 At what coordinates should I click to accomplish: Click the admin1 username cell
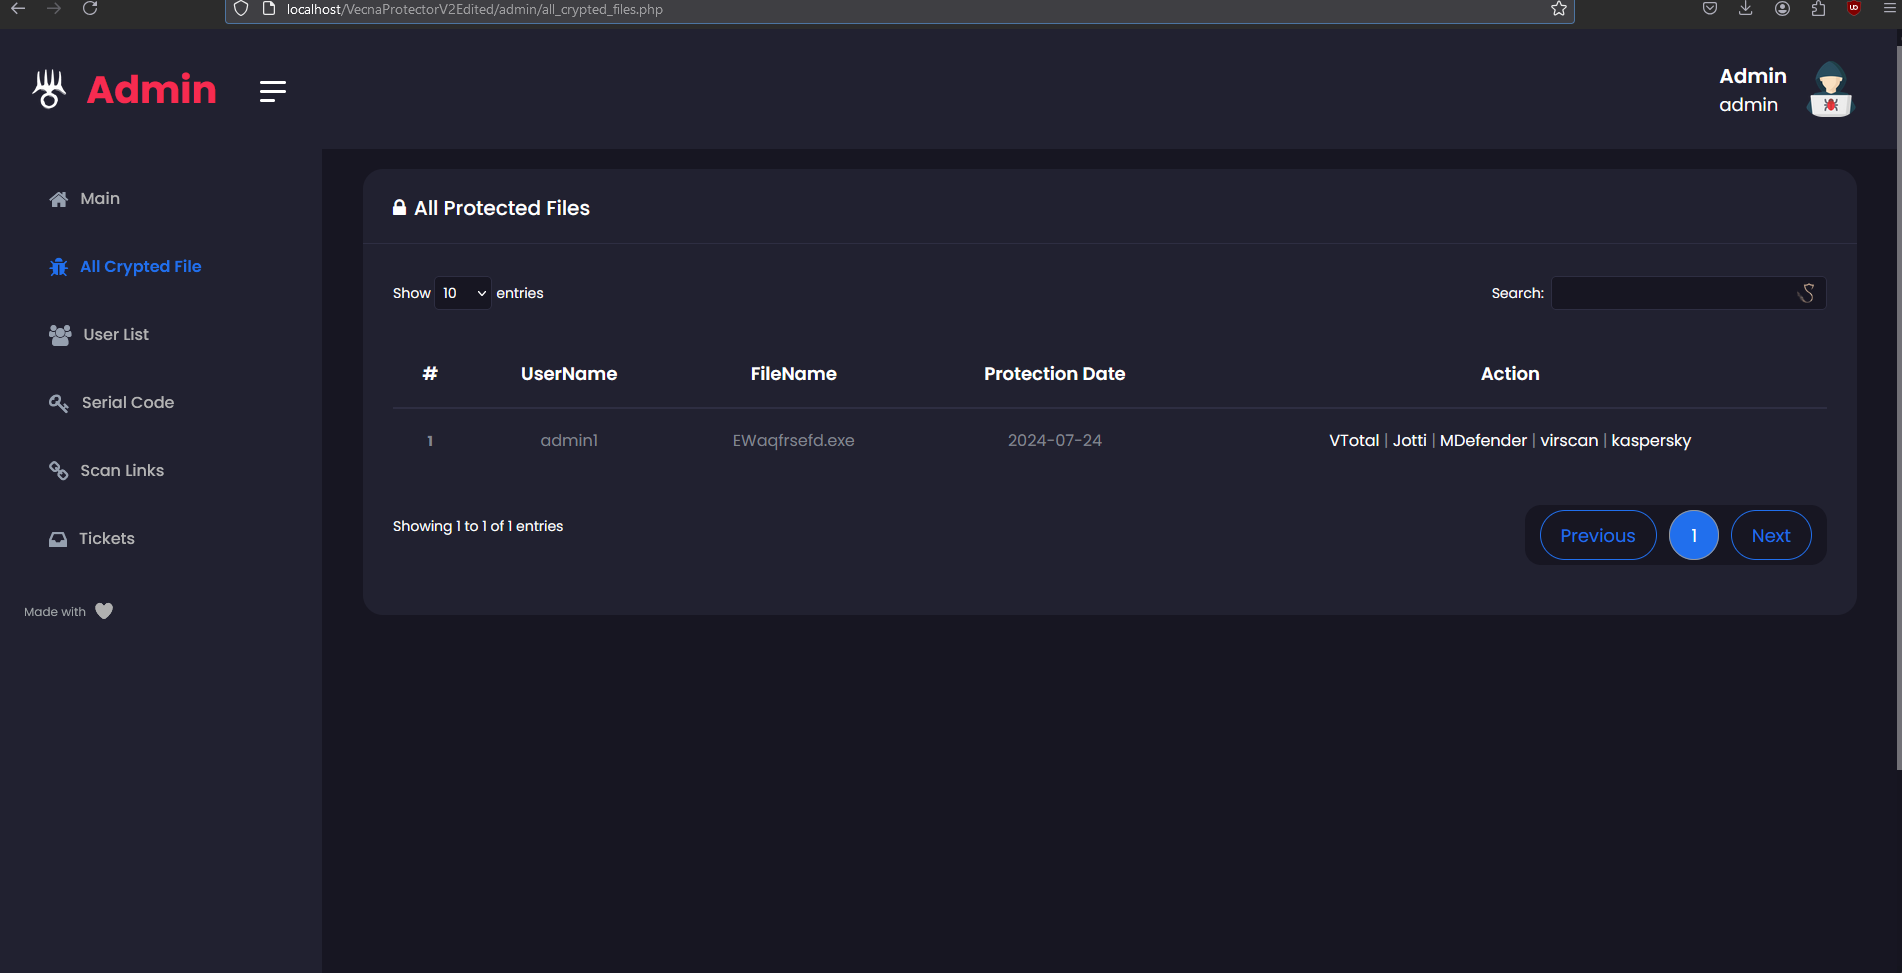click(x=569, y=441)
